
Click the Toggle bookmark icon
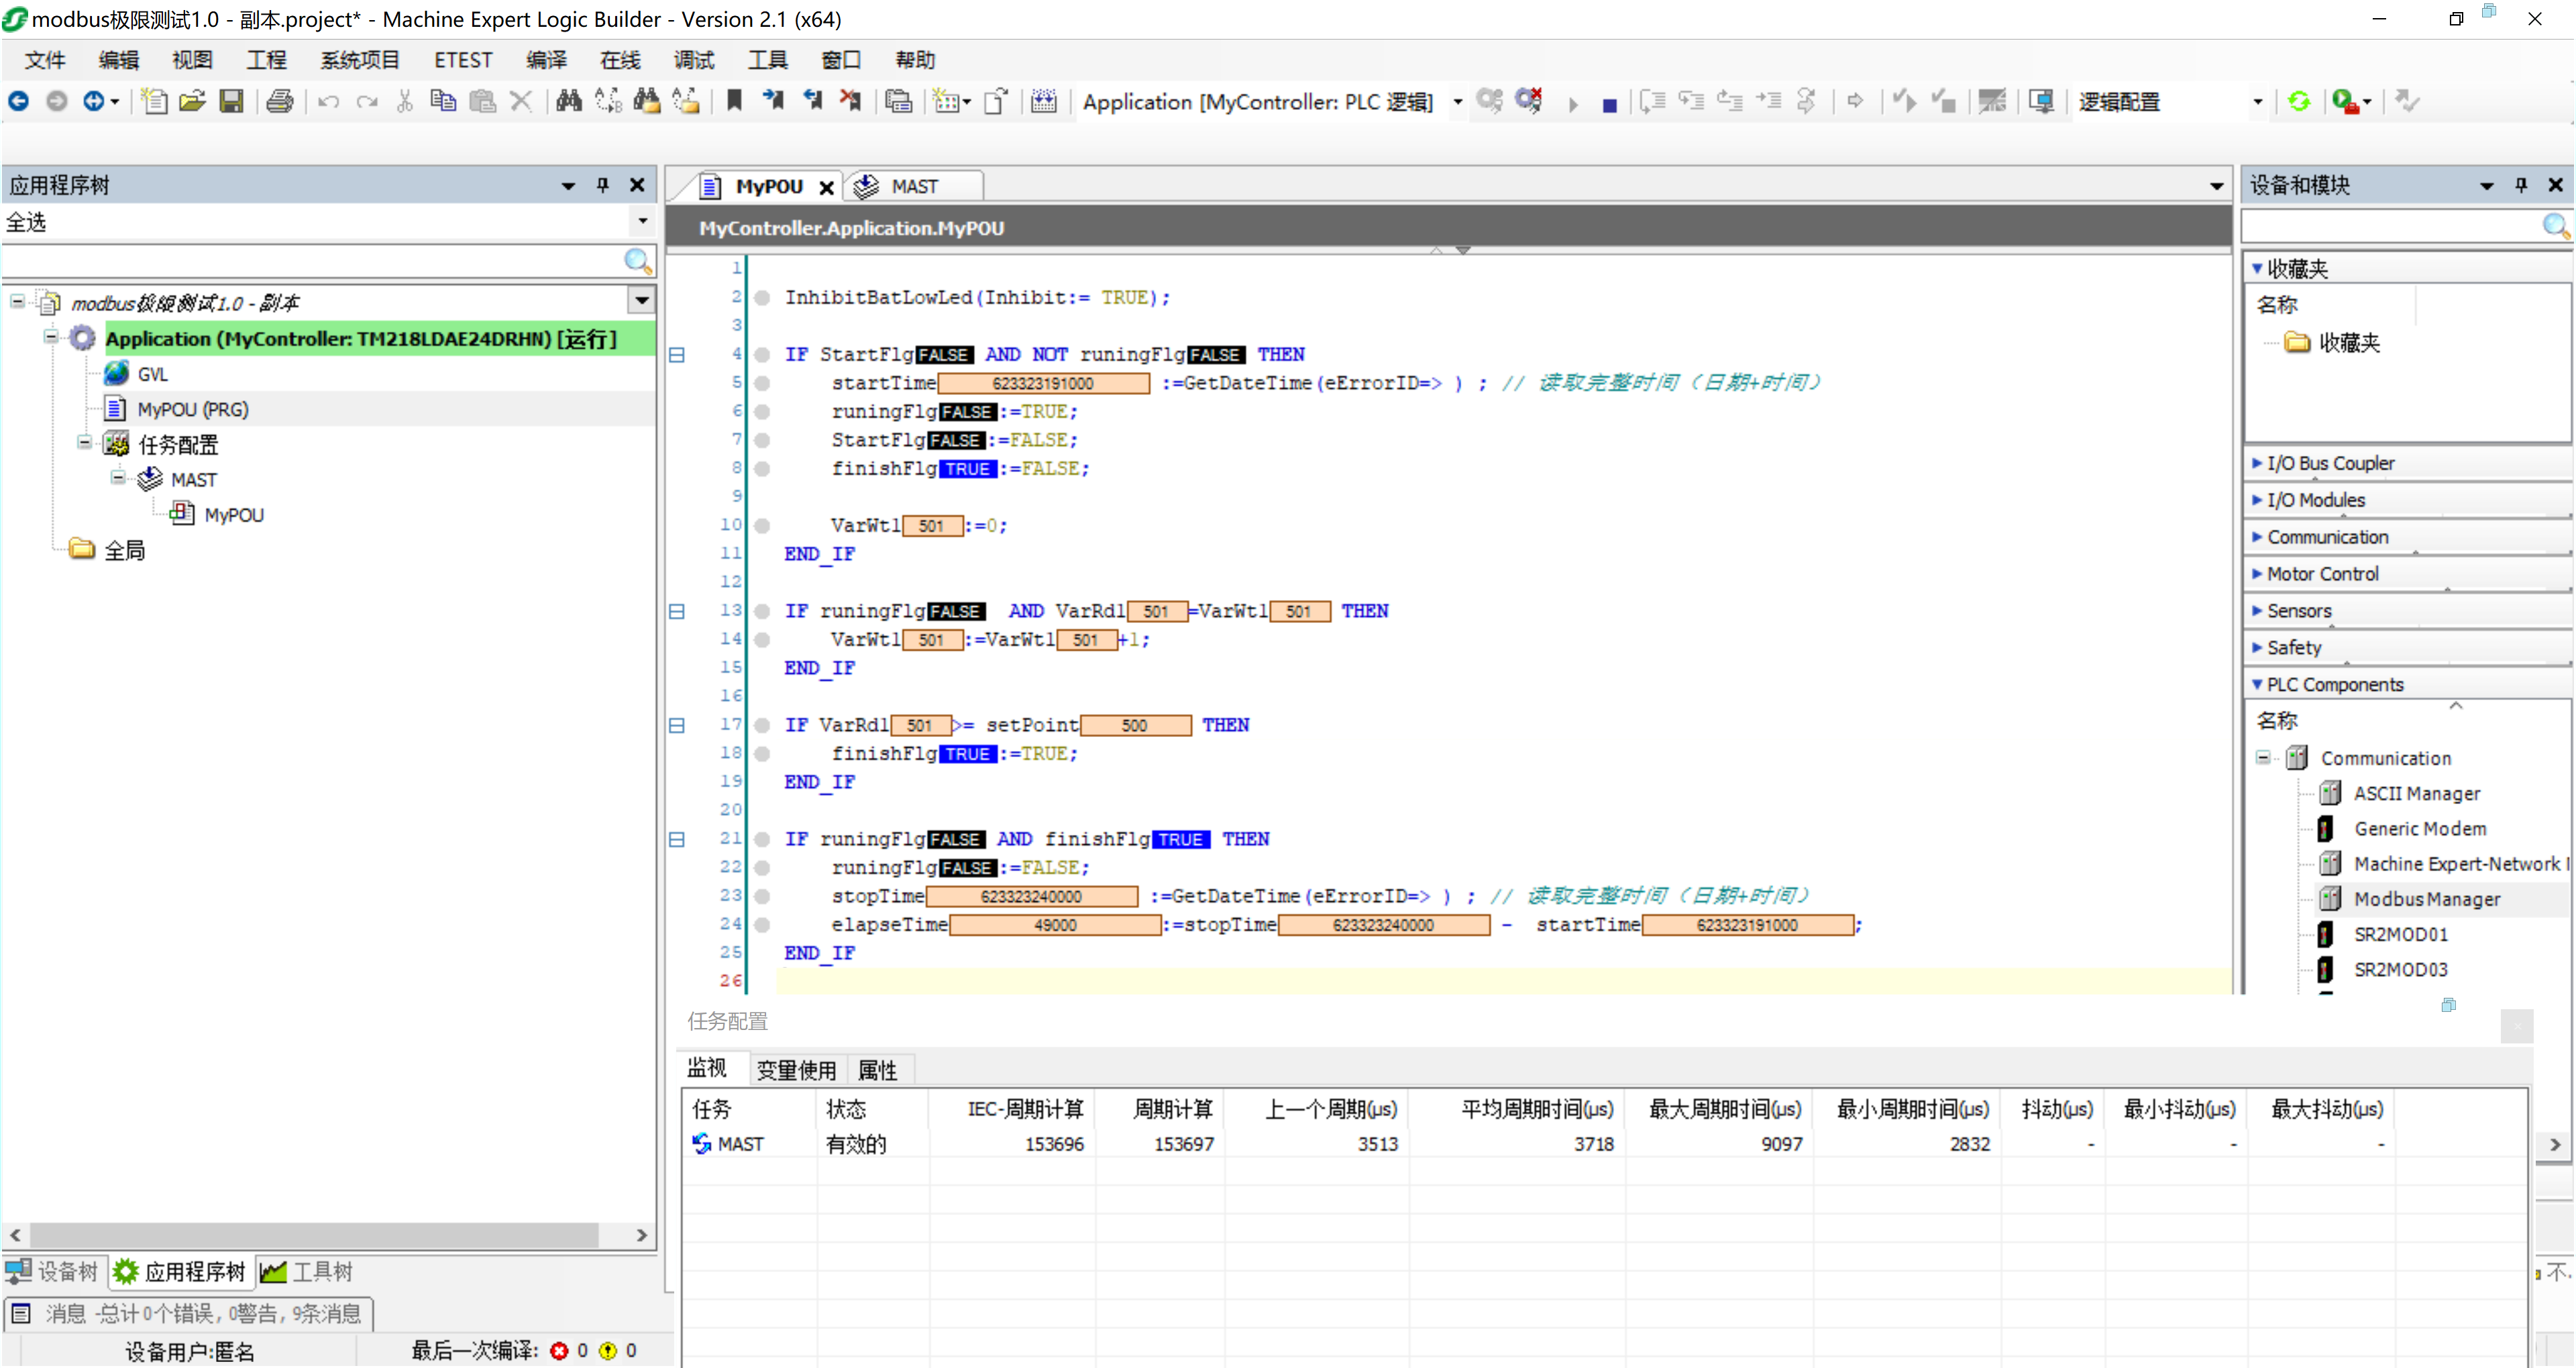734,101
